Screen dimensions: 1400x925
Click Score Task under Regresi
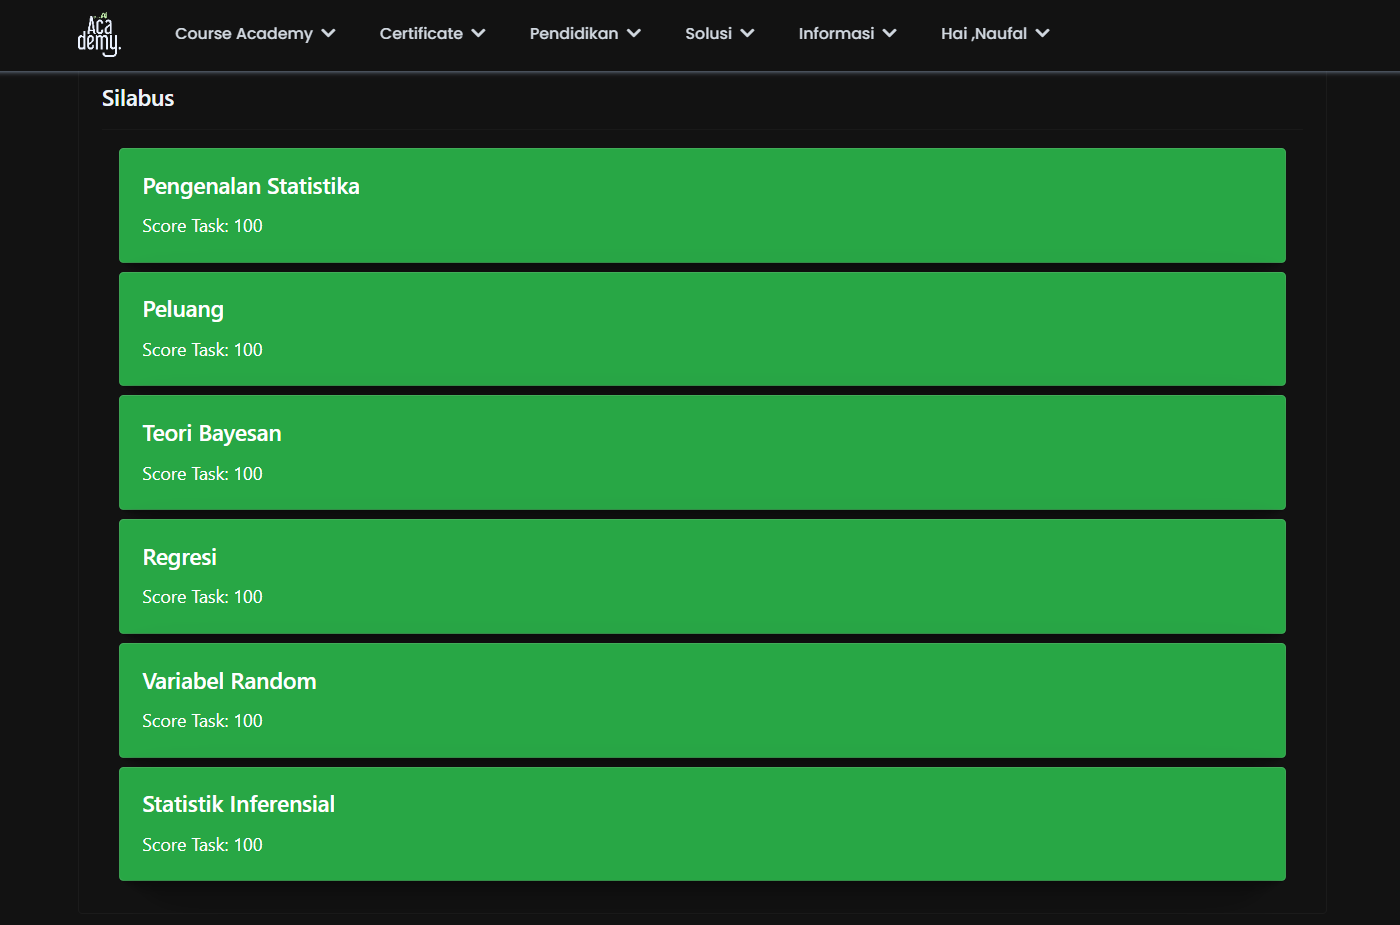pyautogui.click(x=202, y=597)
